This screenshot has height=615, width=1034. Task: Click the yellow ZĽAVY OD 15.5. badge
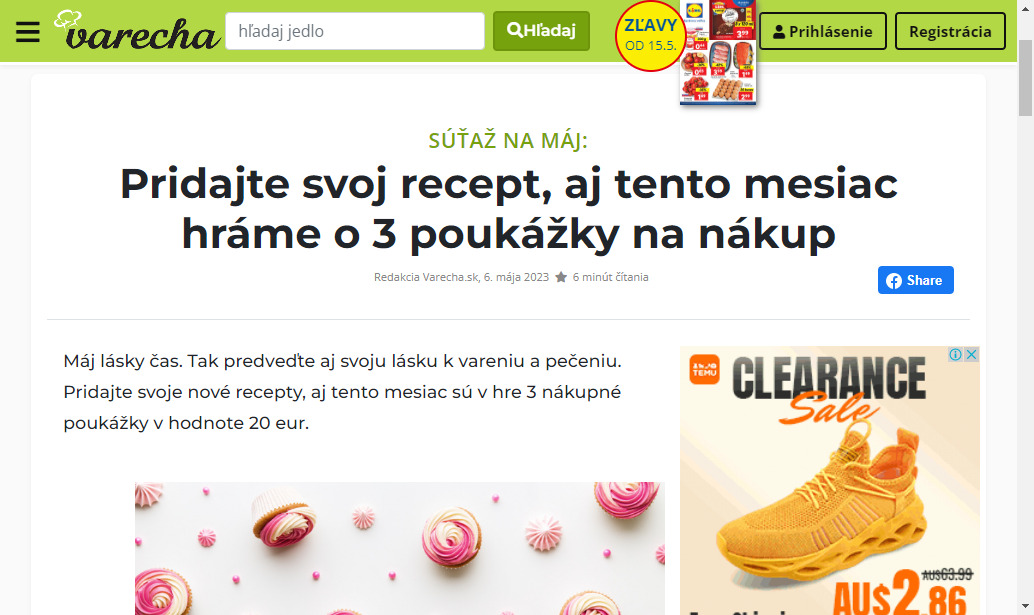click(650, 36)
